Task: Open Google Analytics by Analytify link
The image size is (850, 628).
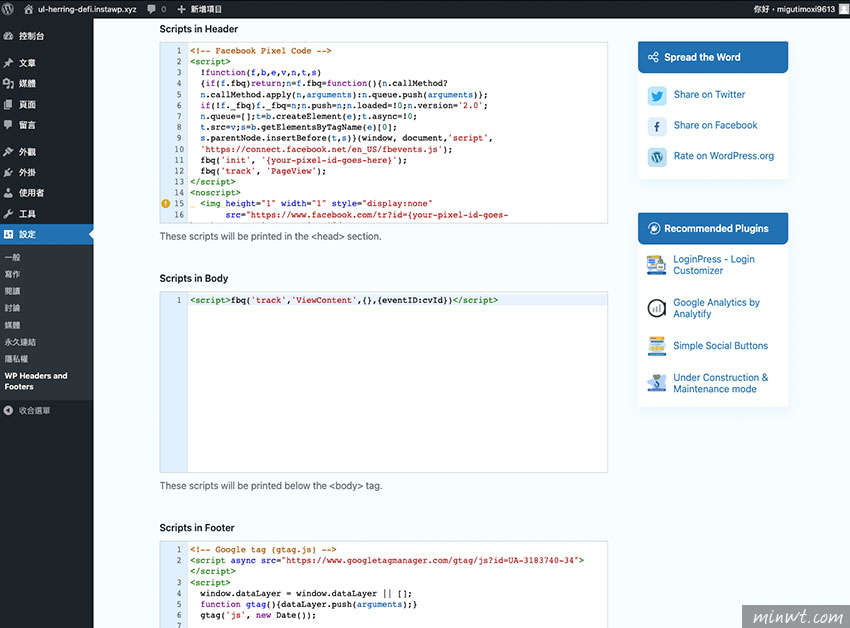Action: tap(716, 308)
